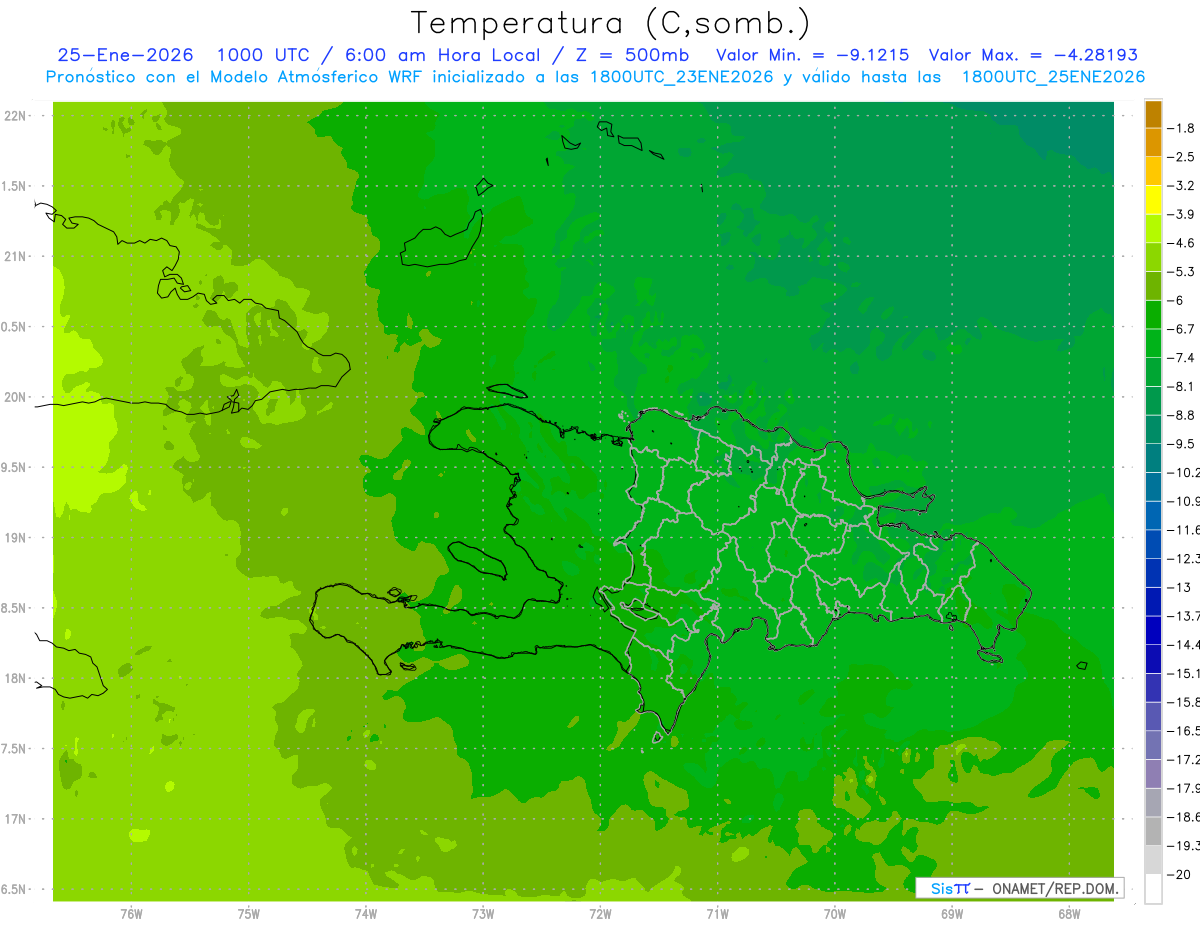Click the '68W' longitude label

click(x=1069, y=913)
